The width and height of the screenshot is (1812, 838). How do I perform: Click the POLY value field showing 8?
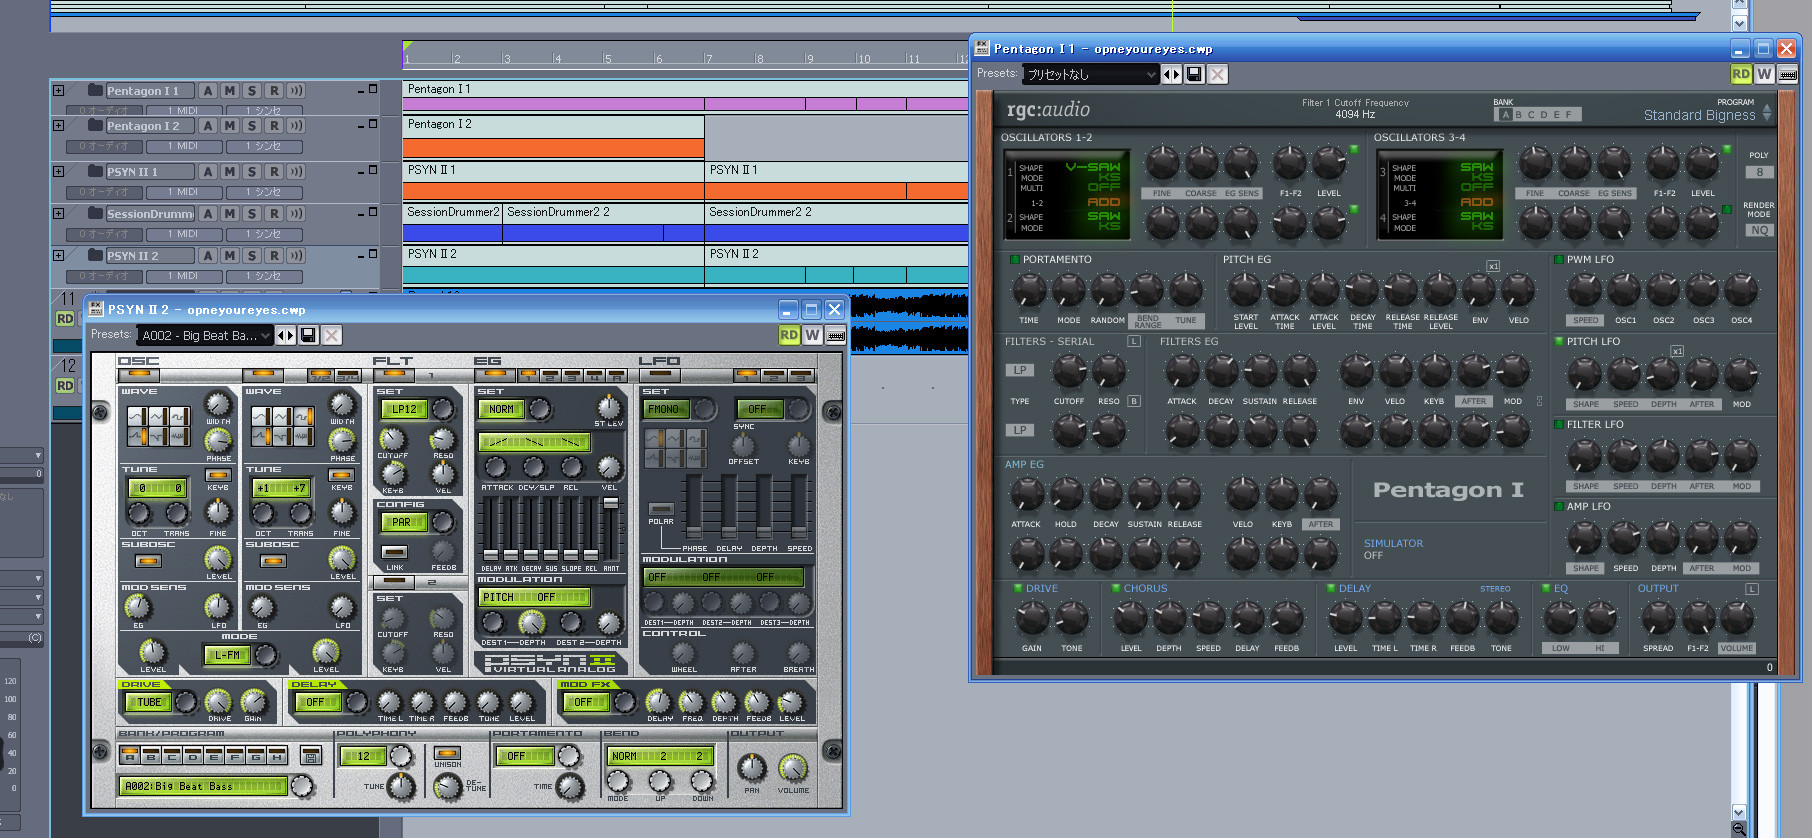(x=1759, y=172)
